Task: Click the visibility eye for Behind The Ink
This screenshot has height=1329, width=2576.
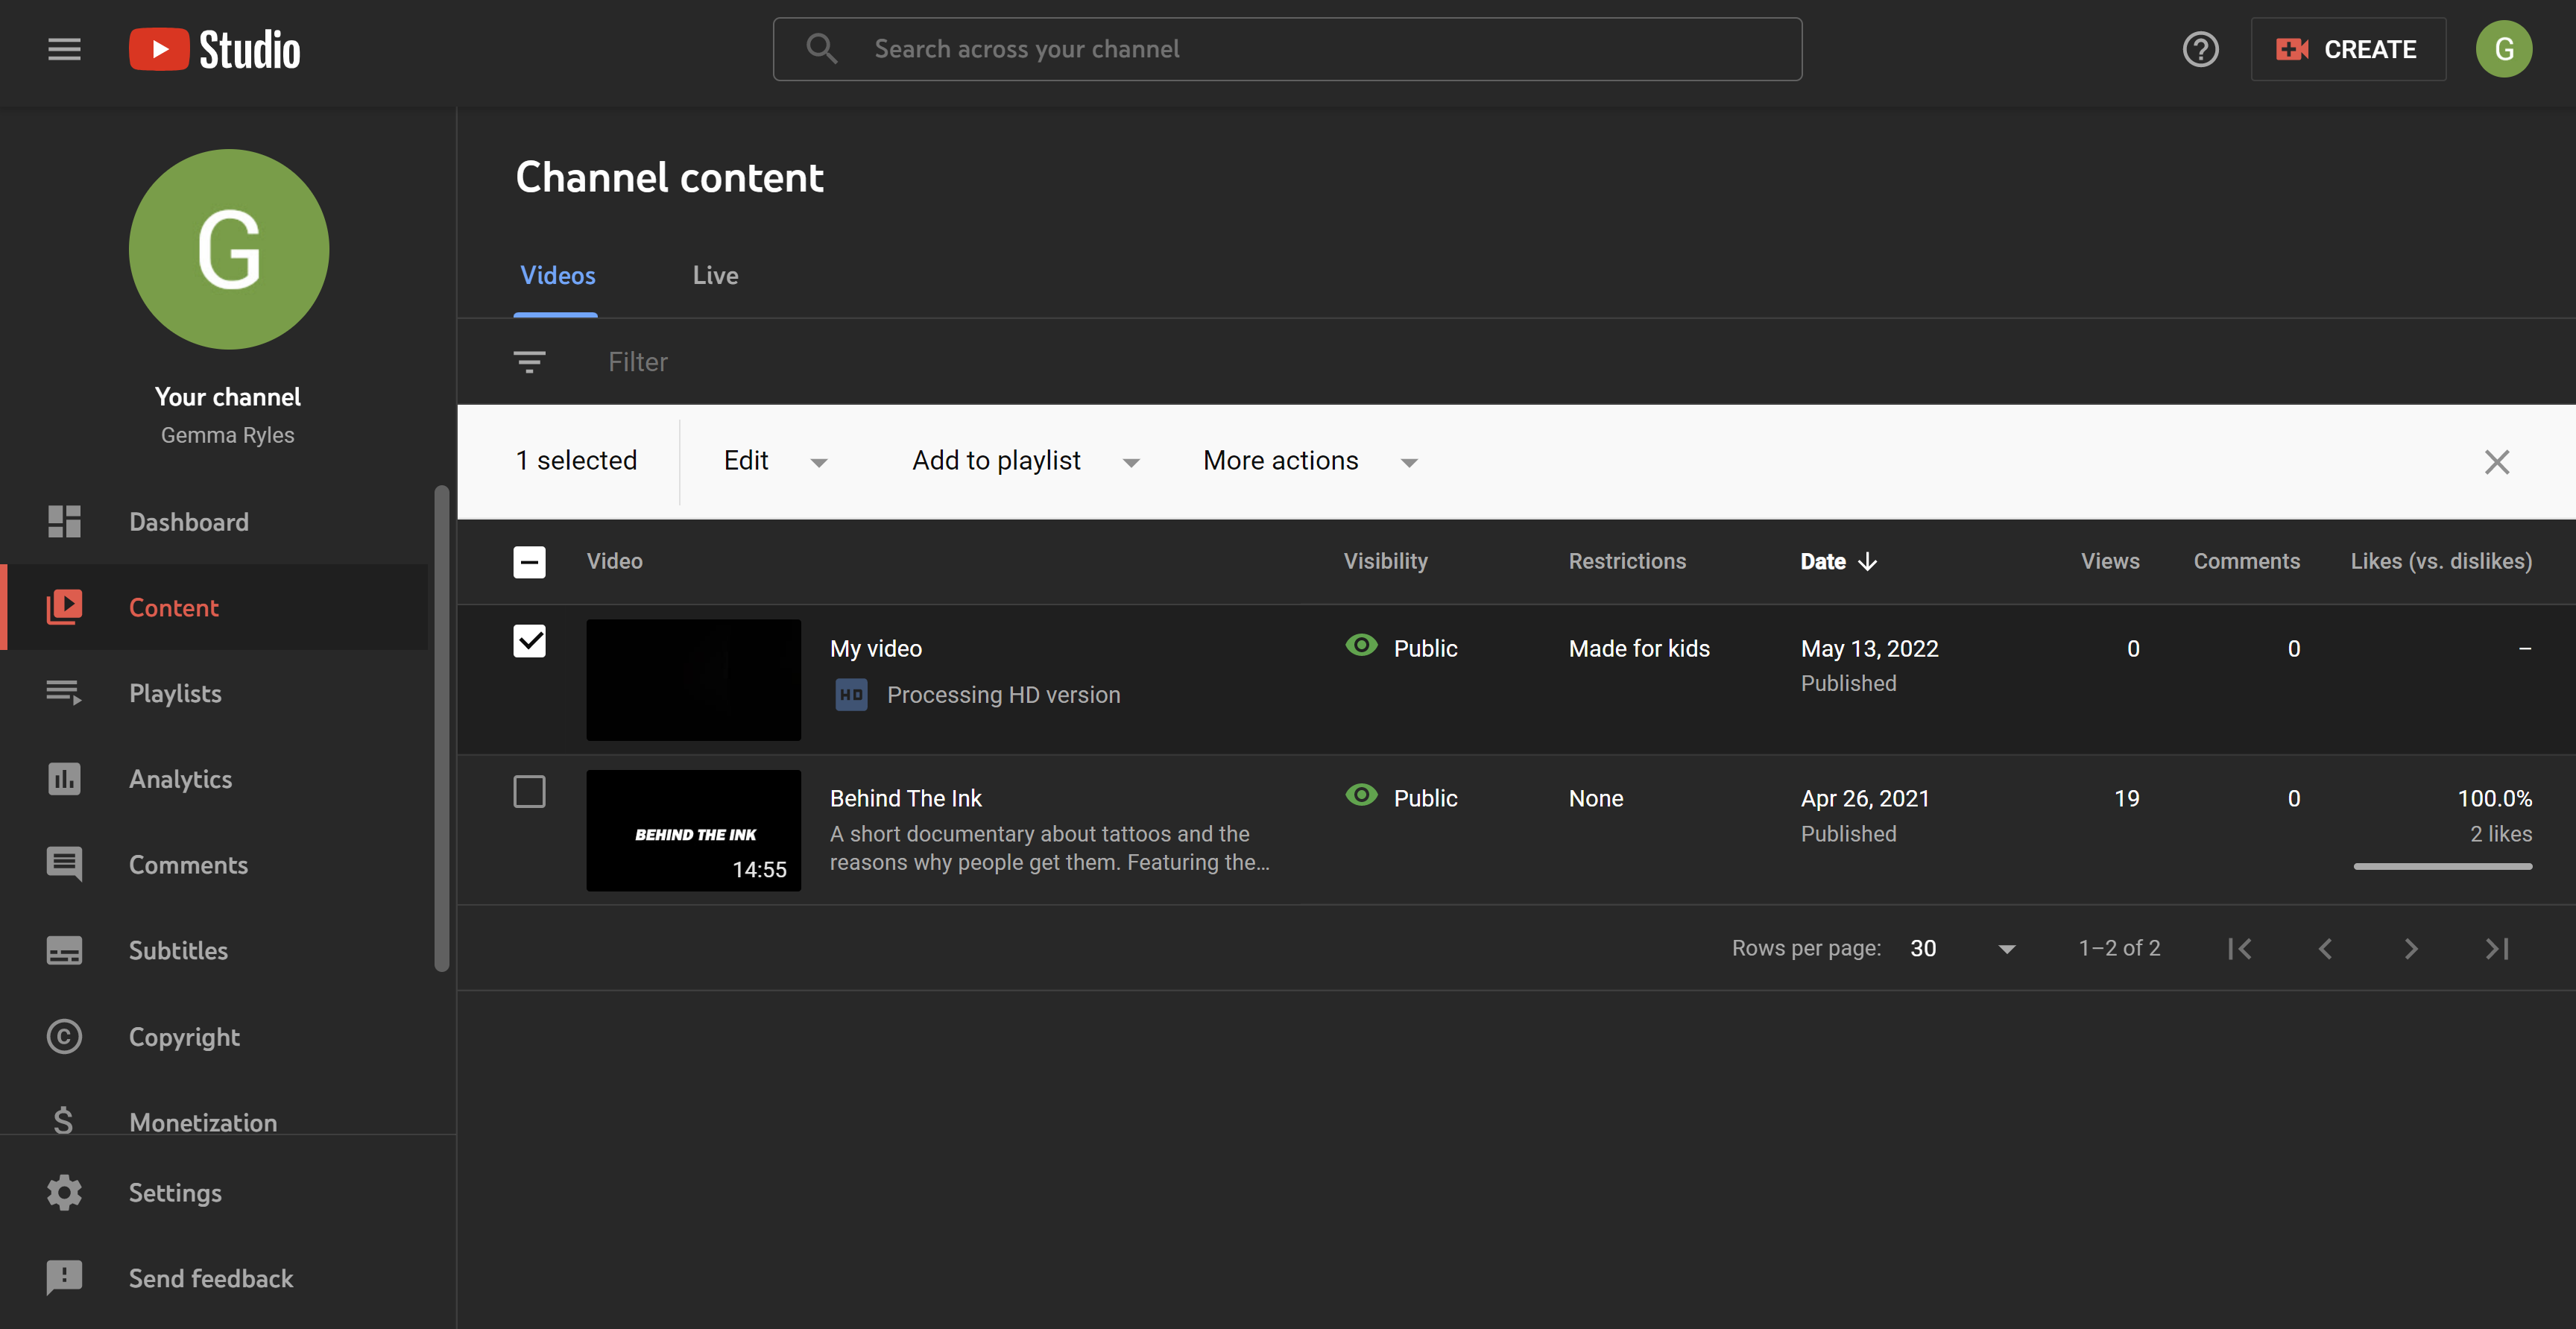Action: point(1361,795)
